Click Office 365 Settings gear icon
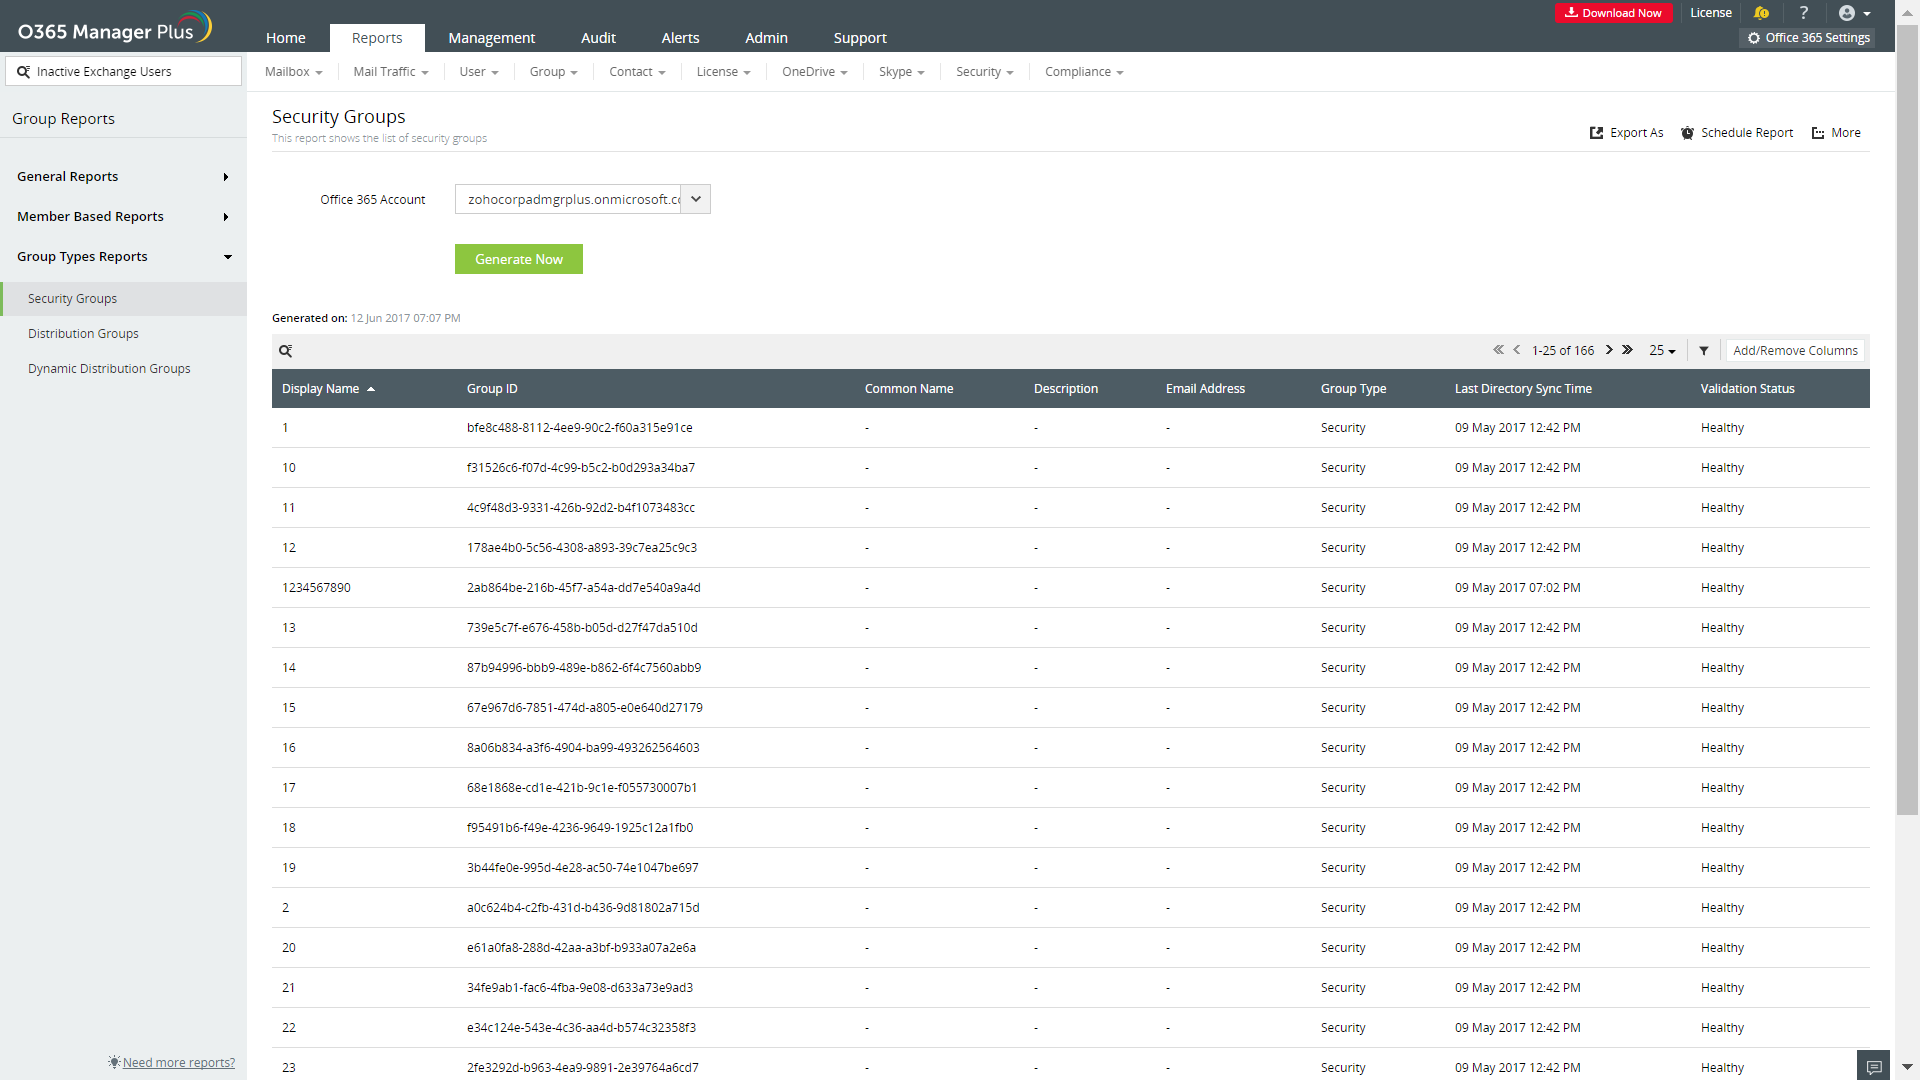The height and width of the screenshot is (1080, 1920). pos(1754,38)
